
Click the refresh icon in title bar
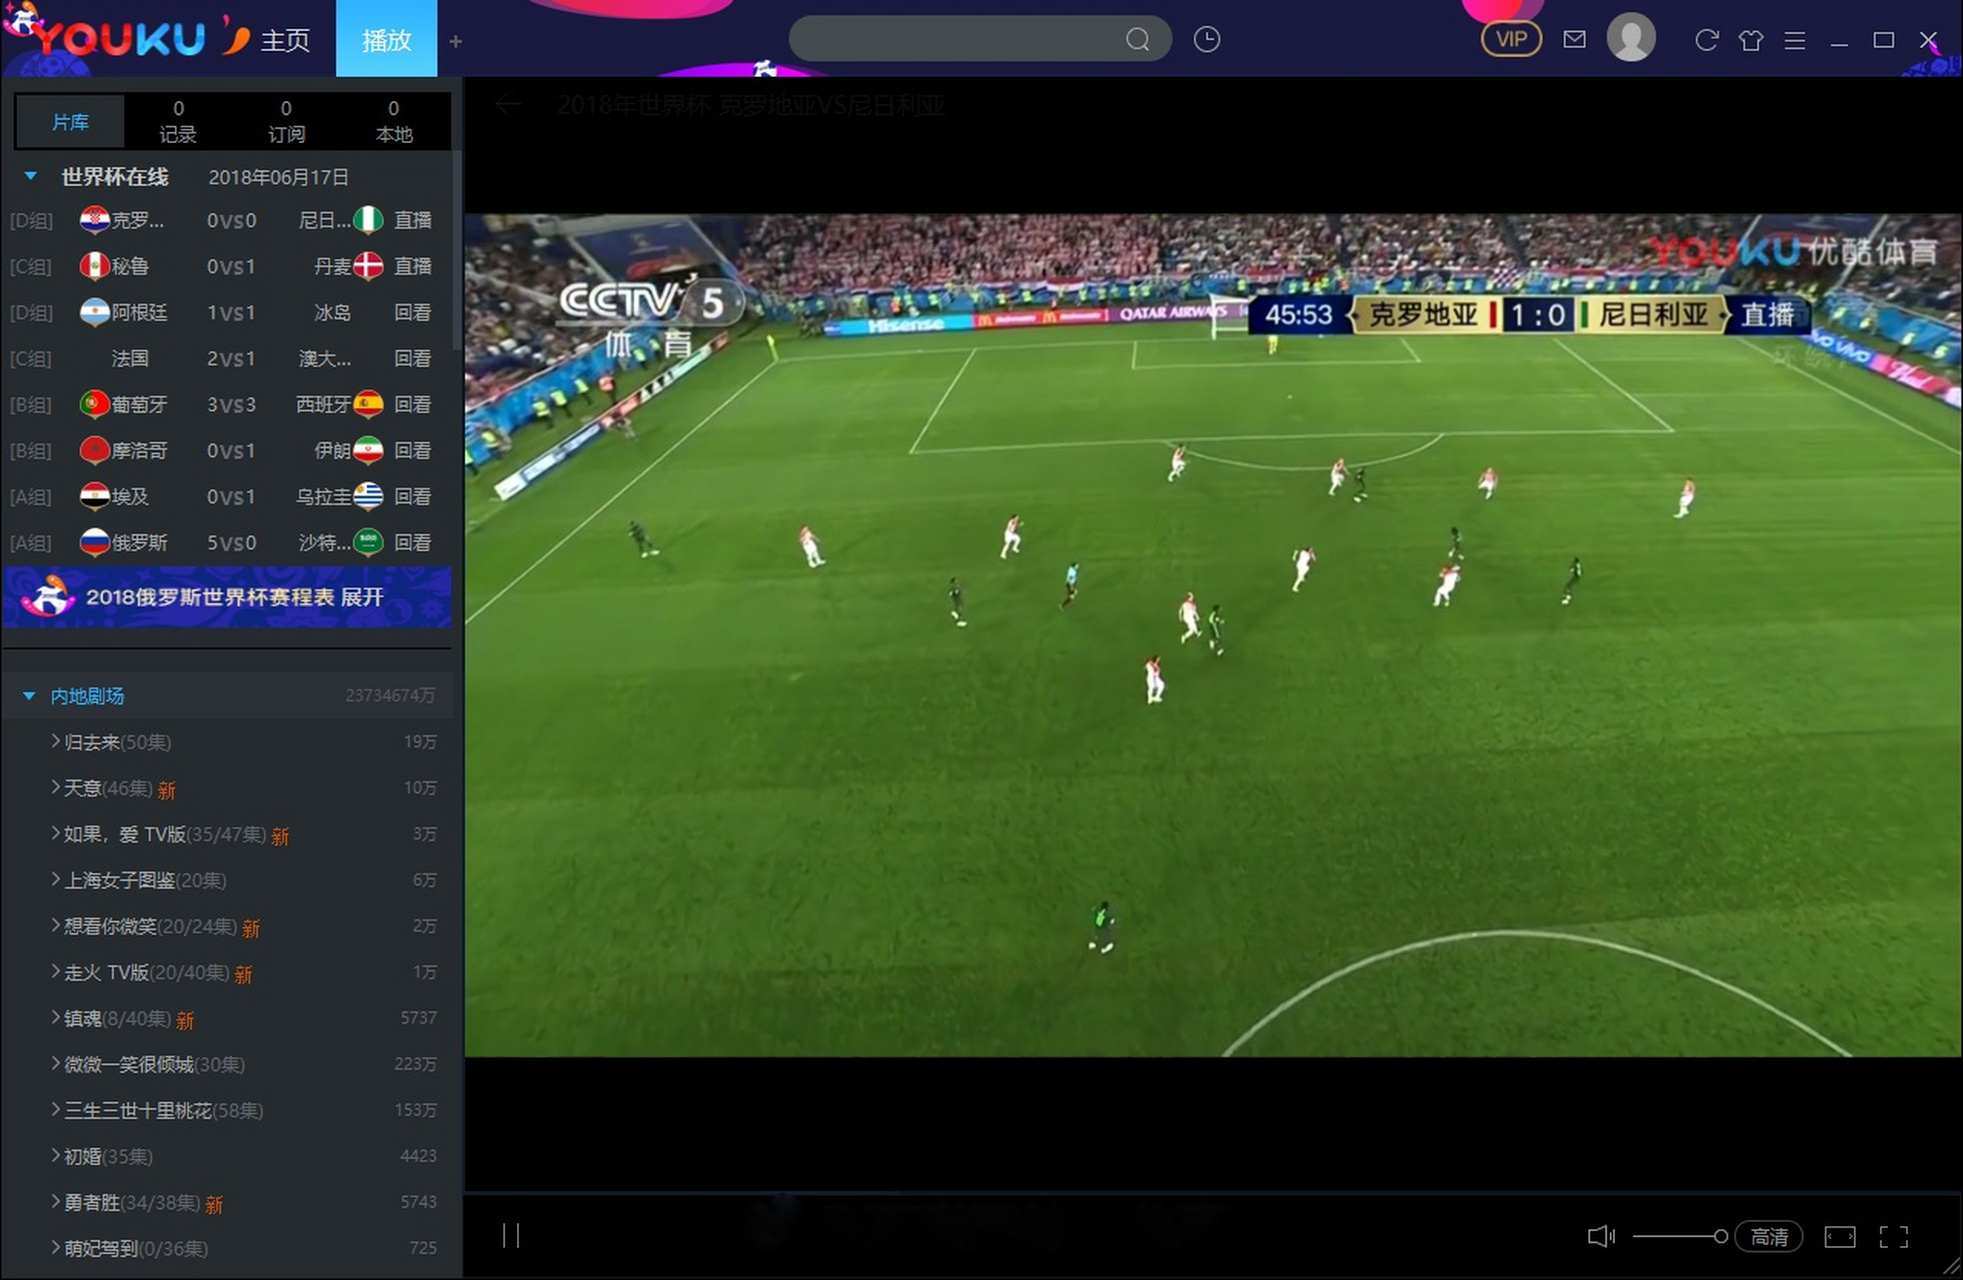click(1707, 40)
